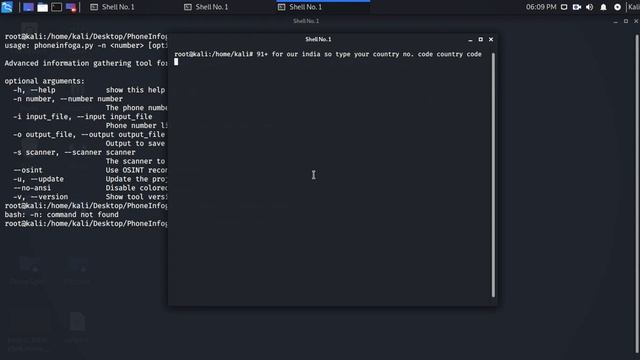Switch to the highlighted active Shell No. 1 taskbar entry
The width and height of the screenshot is (640, 360).
pyautogui.click(x=323, y=7)
